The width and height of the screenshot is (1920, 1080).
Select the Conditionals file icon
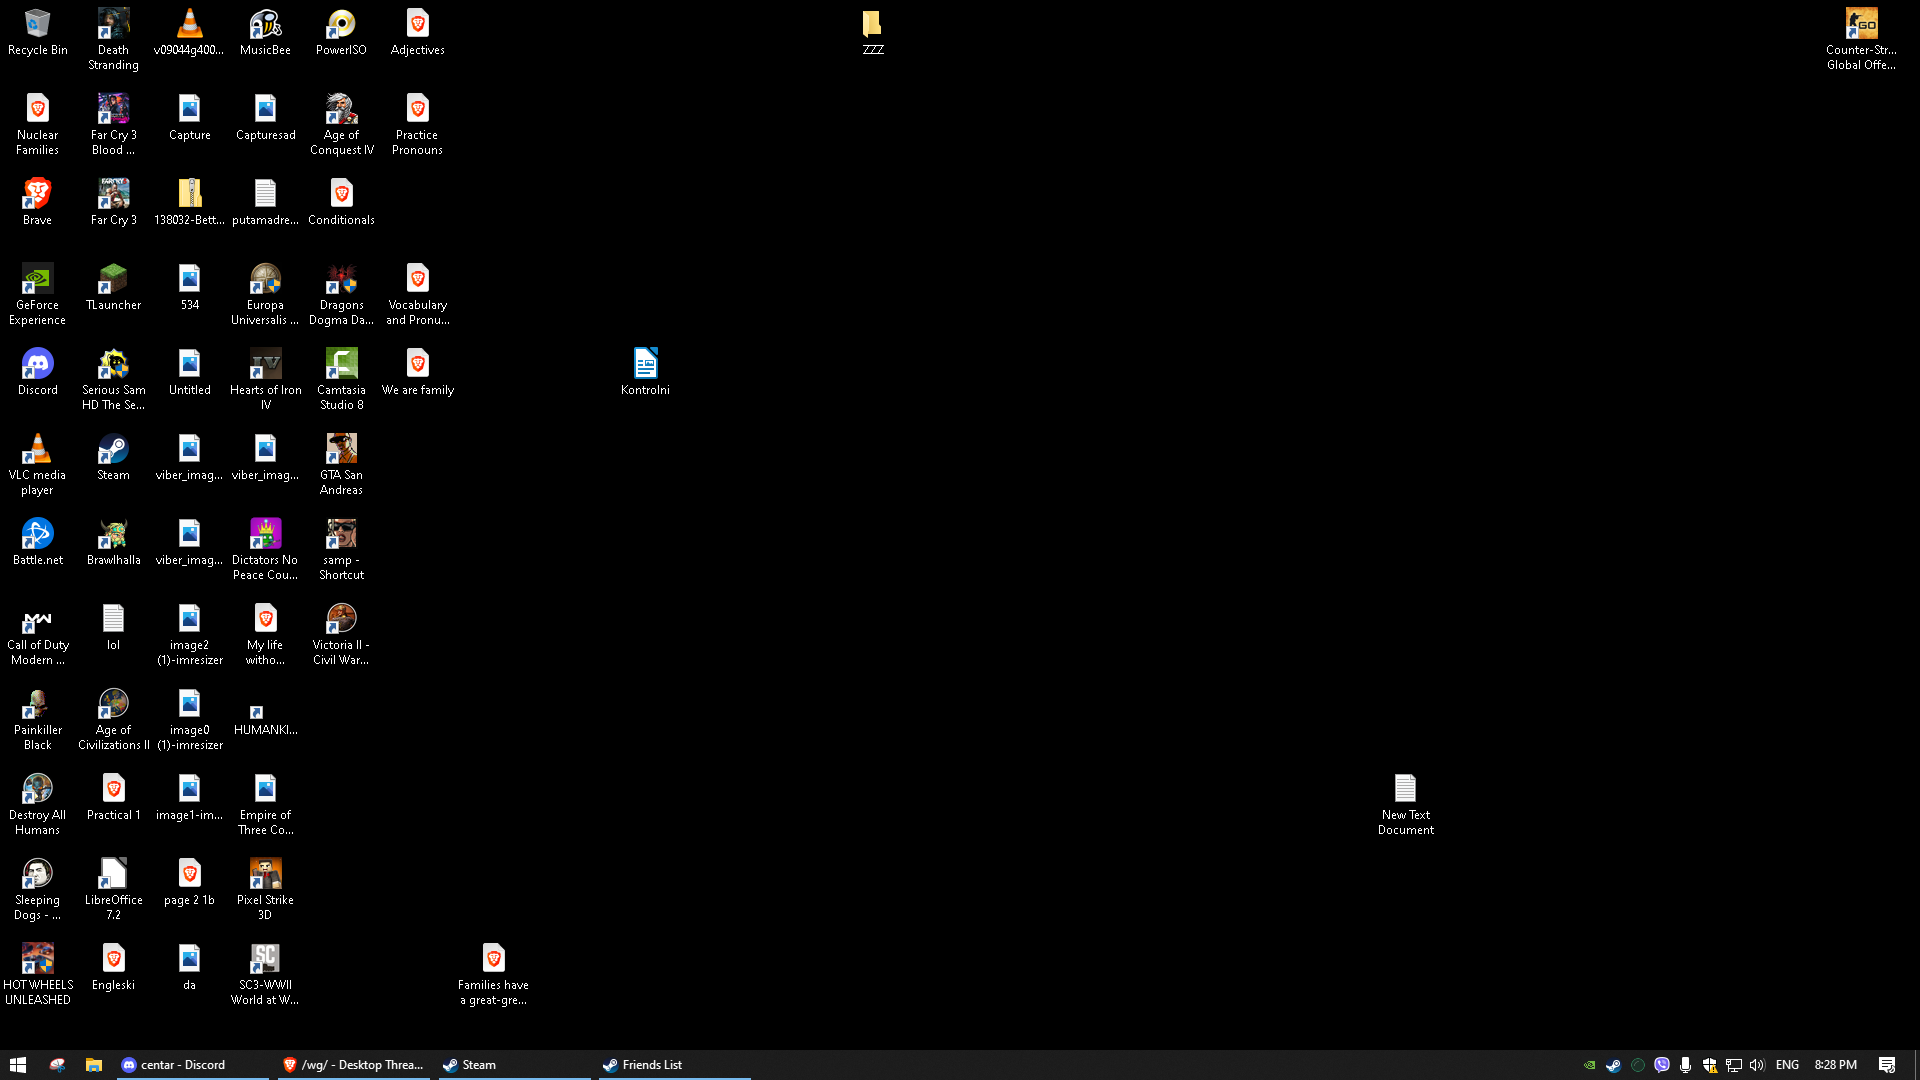point(341,202)
